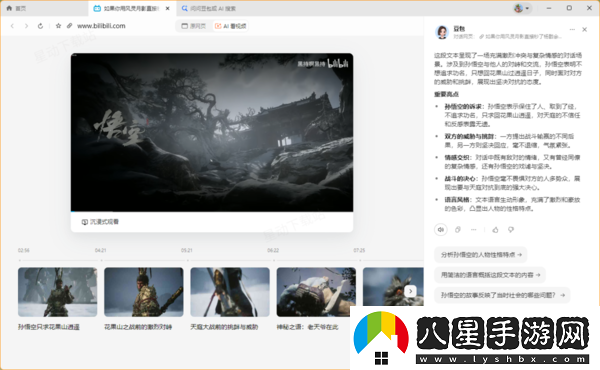Image resolution: width=600 pixels, height=370 pixels.
Task: Click the 情感交织 bullet heading
Action: [457, 157]
